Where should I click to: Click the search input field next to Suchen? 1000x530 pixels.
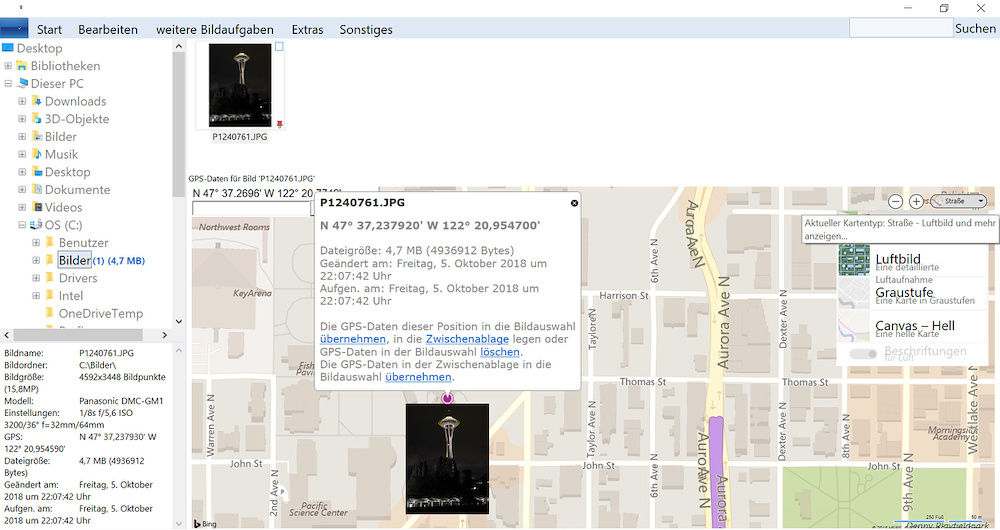pos(899,29)
